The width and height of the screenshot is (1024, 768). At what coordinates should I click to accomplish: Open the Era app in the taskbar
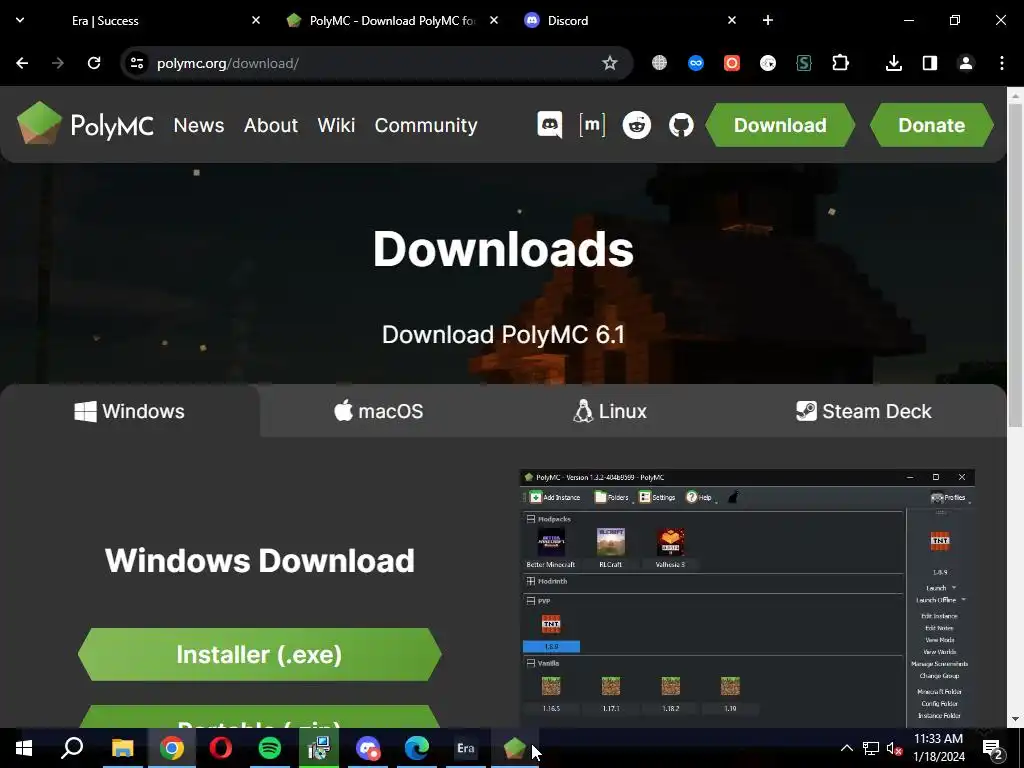point(465,748)
